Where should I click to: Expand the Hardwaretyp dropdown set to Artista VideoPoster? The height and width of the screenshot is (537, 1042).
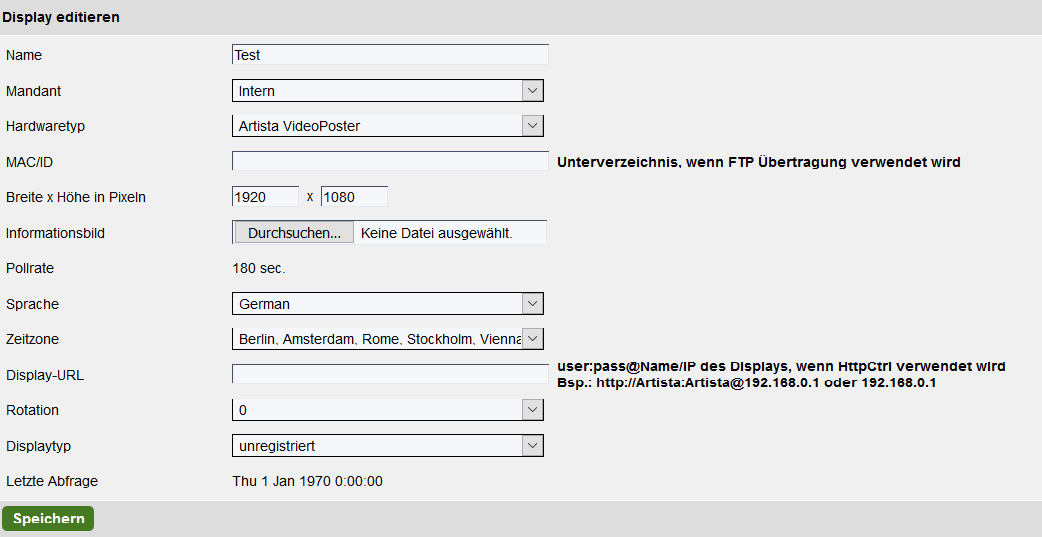point(378,126)
